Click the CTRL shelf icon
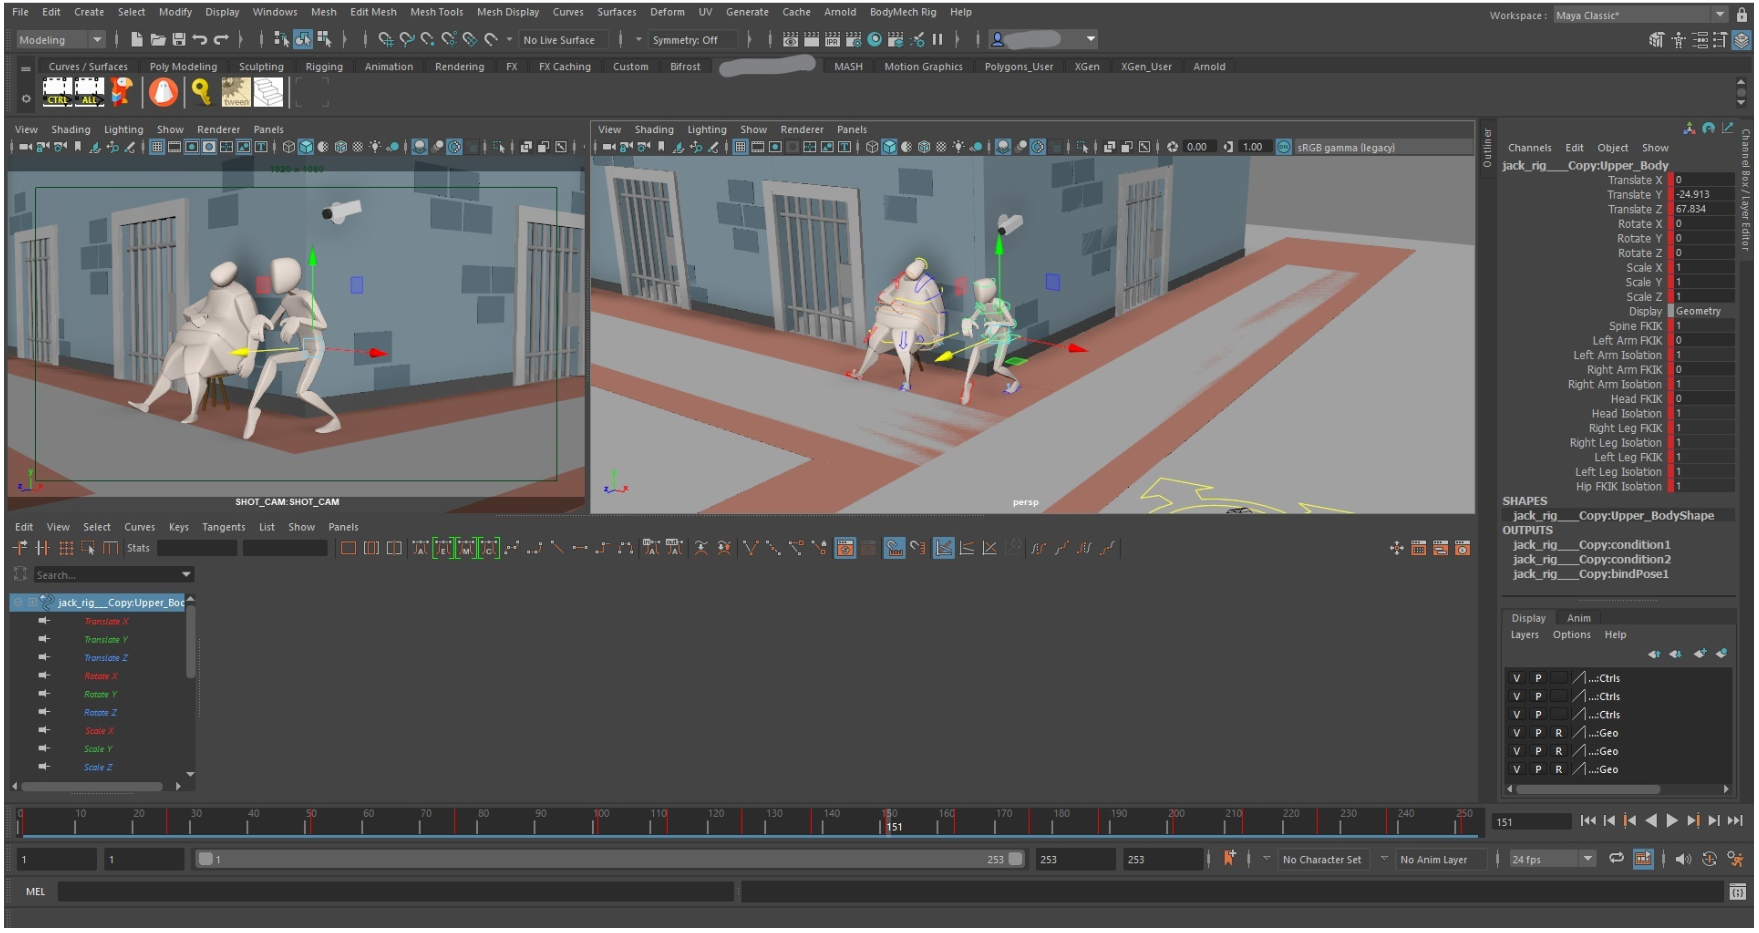The image size is (1759, 933). (x=57, y=92)
